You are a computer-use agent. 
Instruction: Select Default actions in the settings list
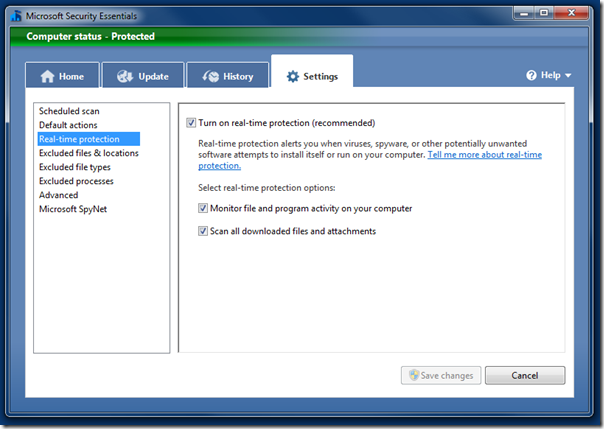(68, 125)
